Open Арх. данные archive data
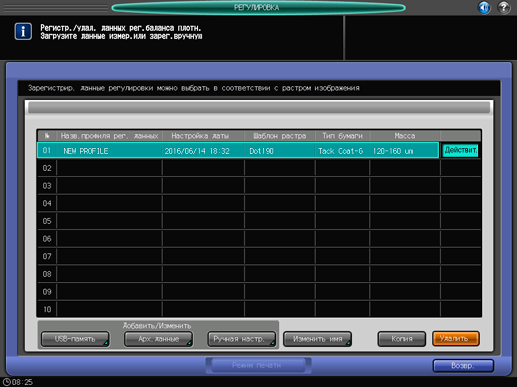This screenshot has width=517, height=387. point(158,339)
